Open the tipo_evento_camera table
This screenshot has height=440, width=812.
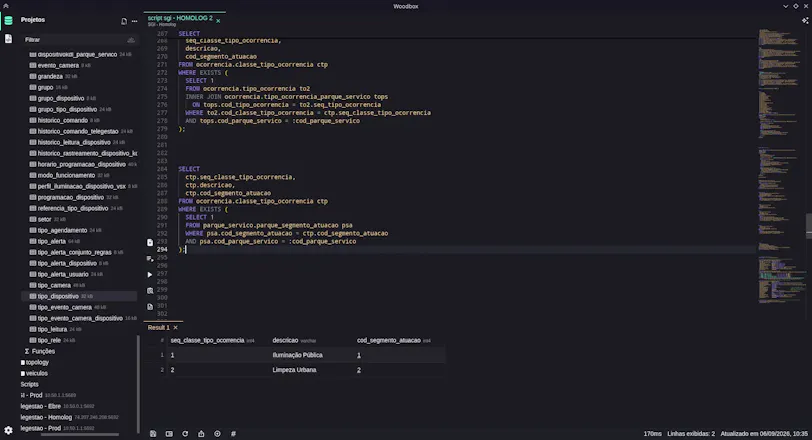(65, 307)
